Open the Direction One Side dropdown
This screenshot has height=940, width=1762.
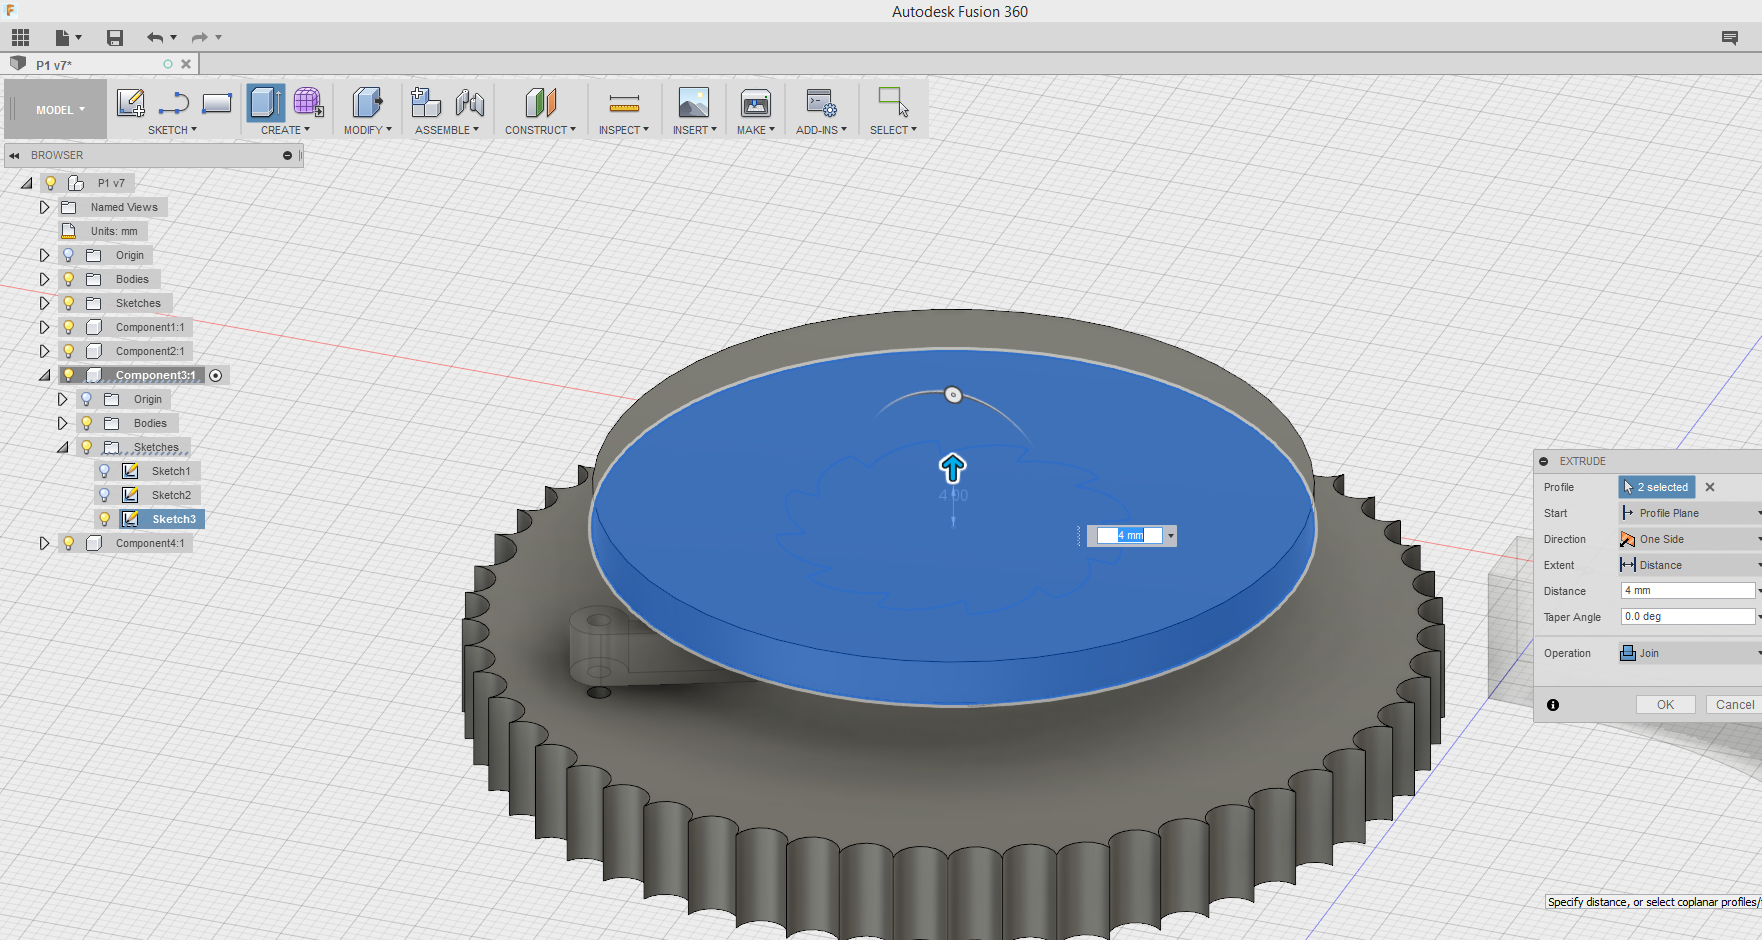1690,539
